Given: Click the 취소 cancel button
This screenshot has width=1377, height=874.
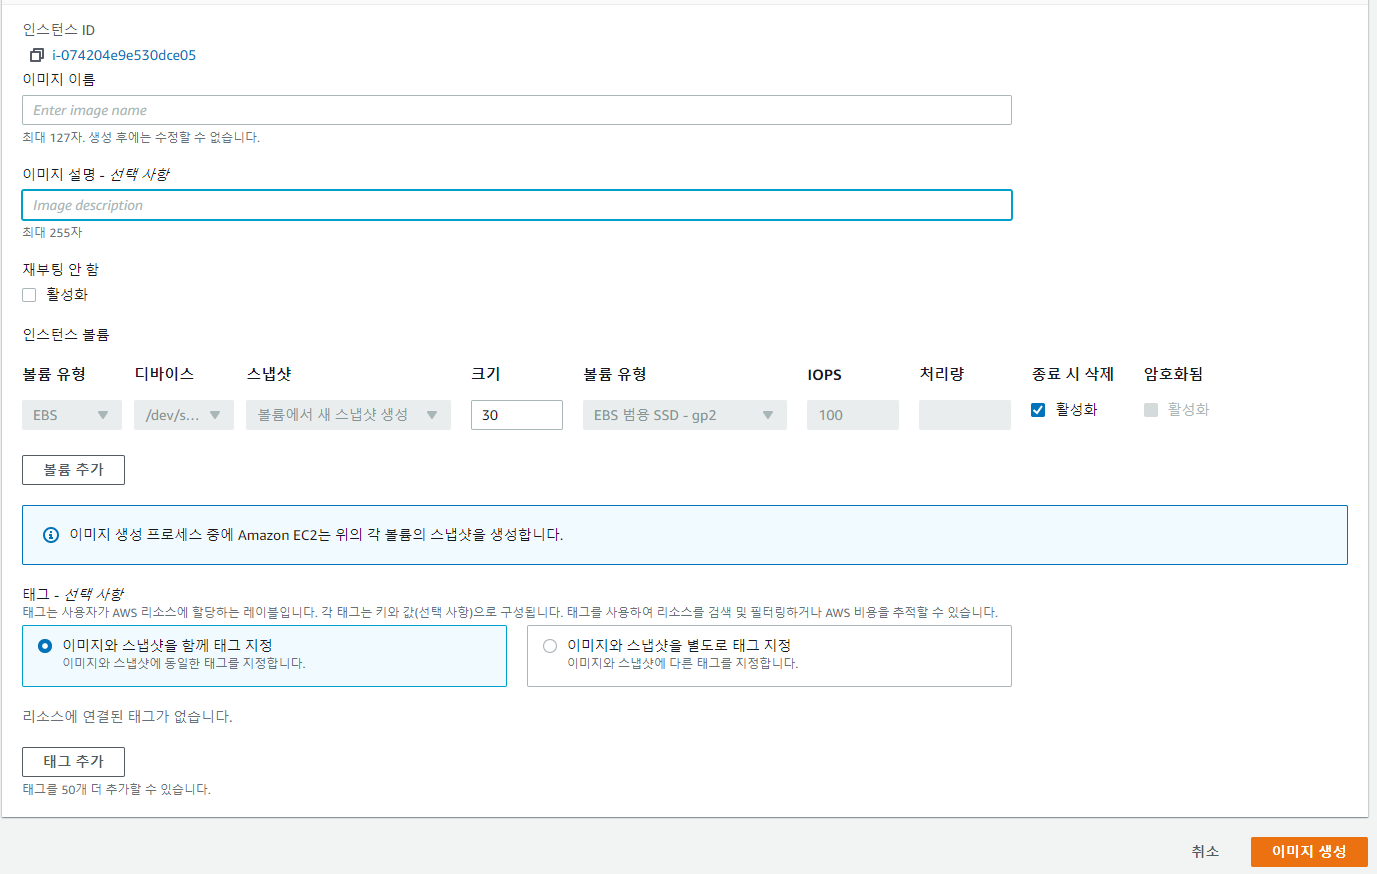Looking at the screenshot, I should tap(1205, 852).
